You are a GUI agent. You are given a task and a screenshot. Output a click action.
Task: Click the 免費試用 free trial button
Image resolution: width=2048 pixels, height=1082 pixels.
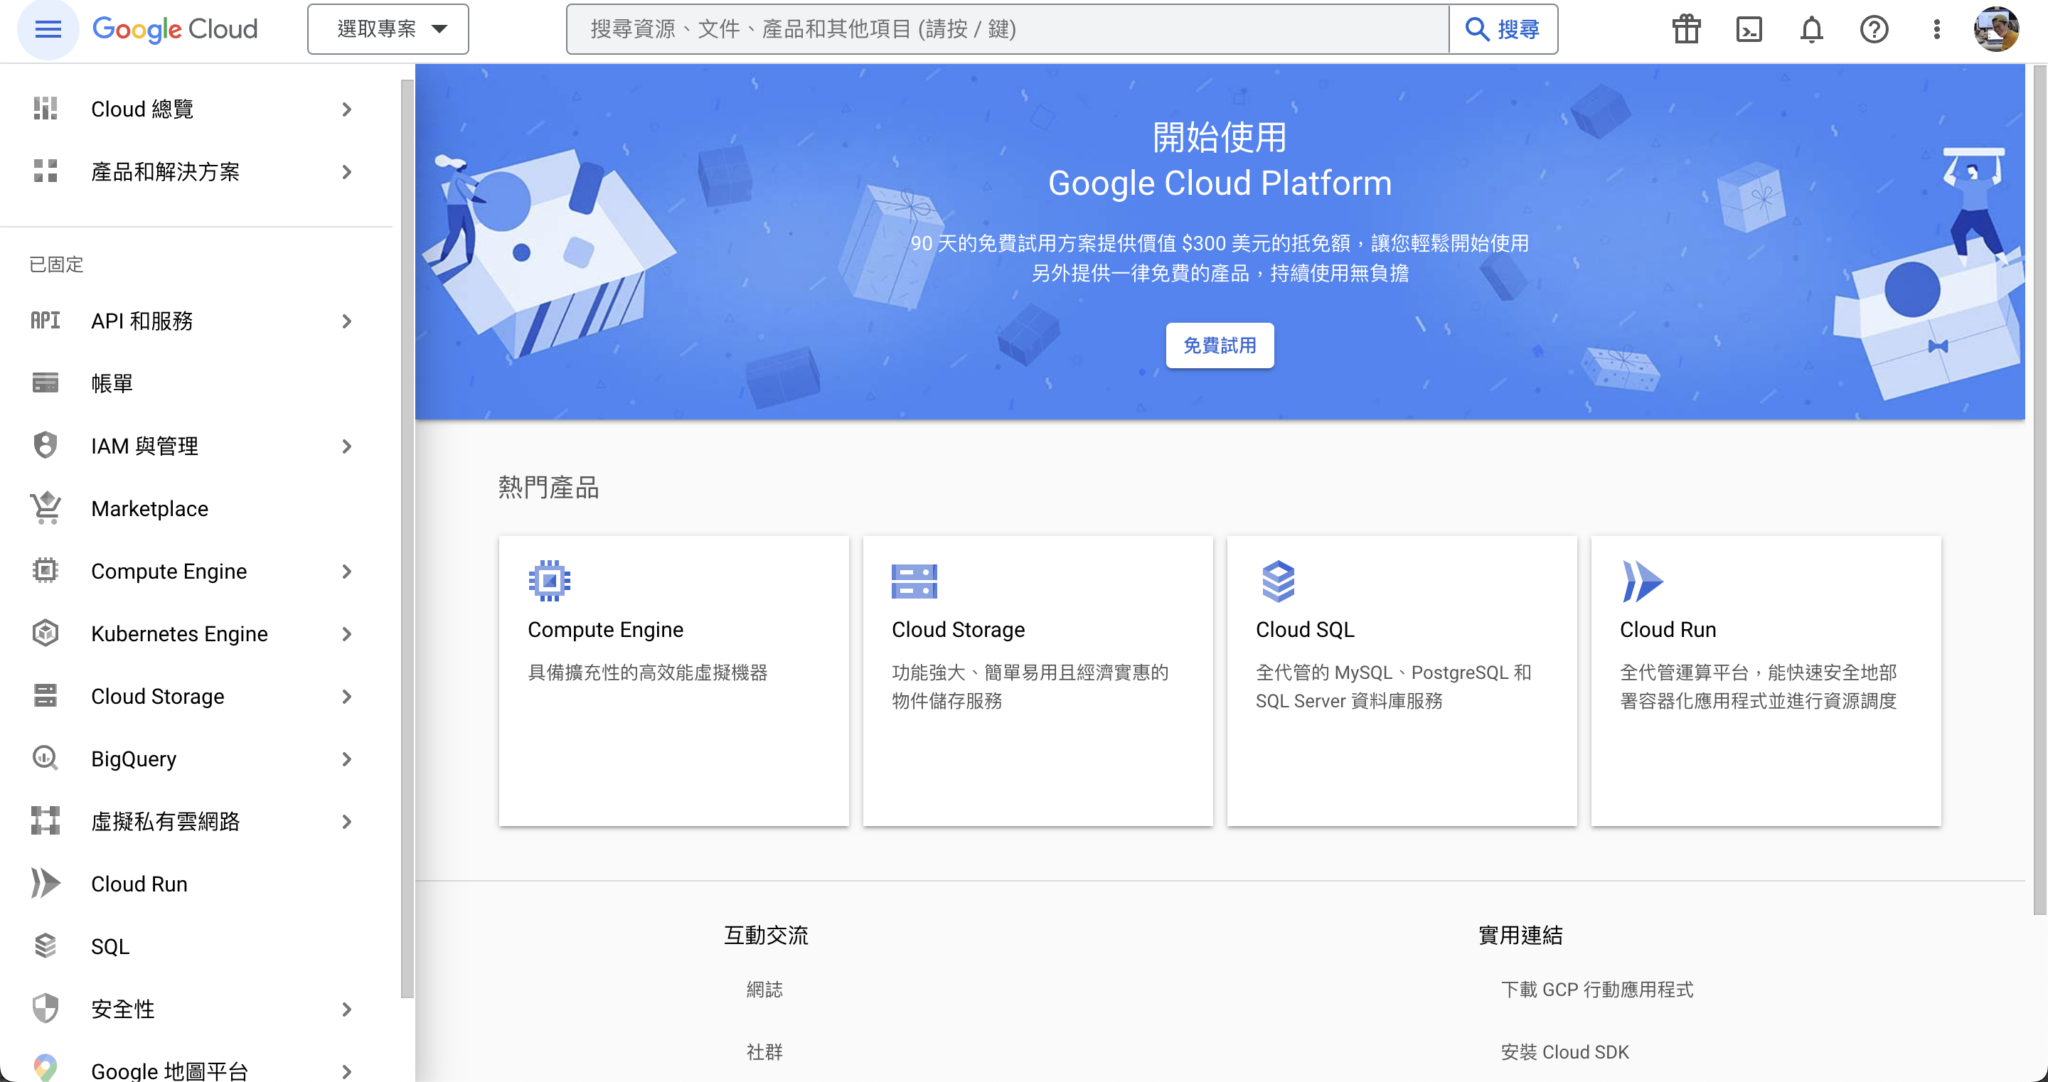[x=1220, y=345]
